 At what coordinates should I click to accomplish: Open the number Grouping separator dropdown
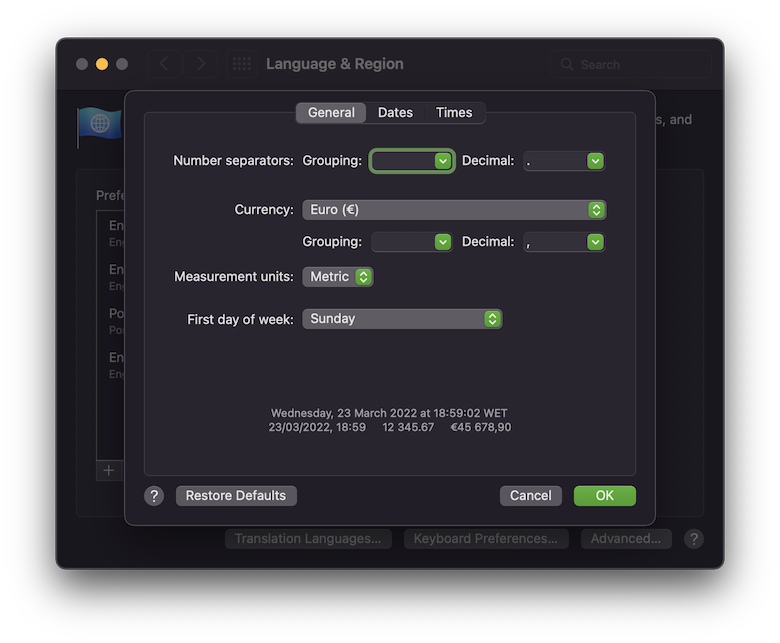coord(412,161)
